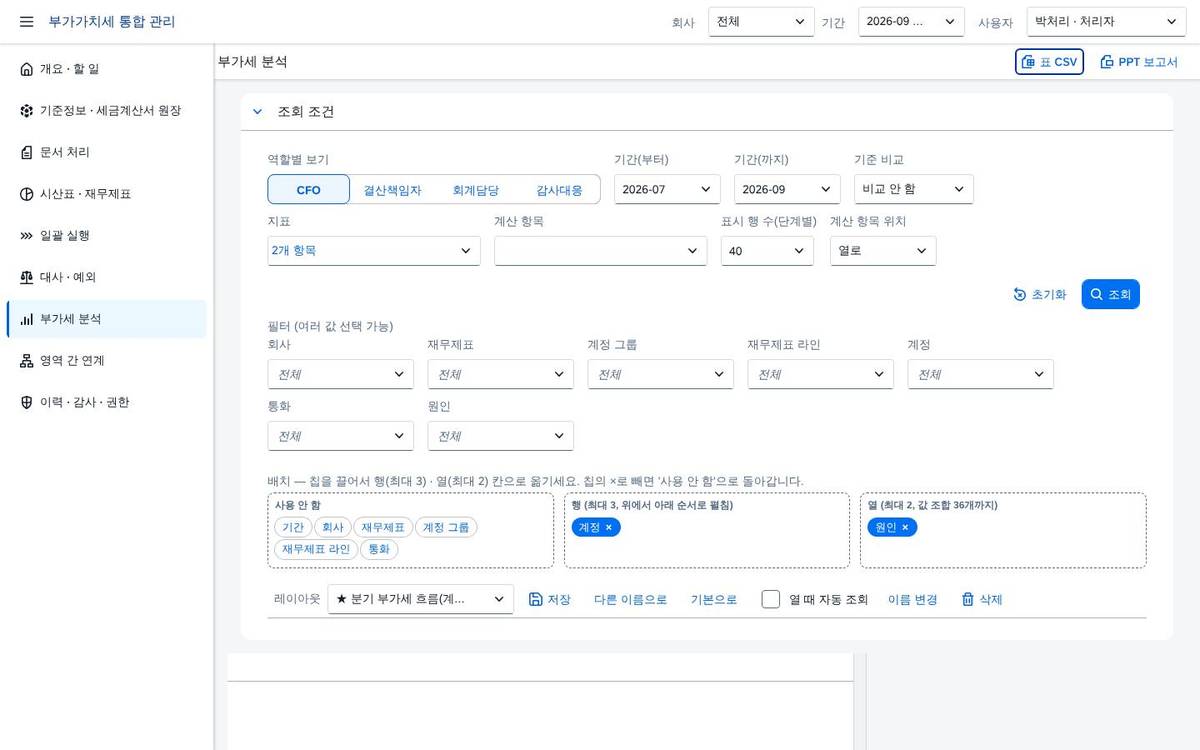Viewport: 1200px width, 750px height.
Task: Collapse the 조회 조건 section
Action: [x=257, y=112]
